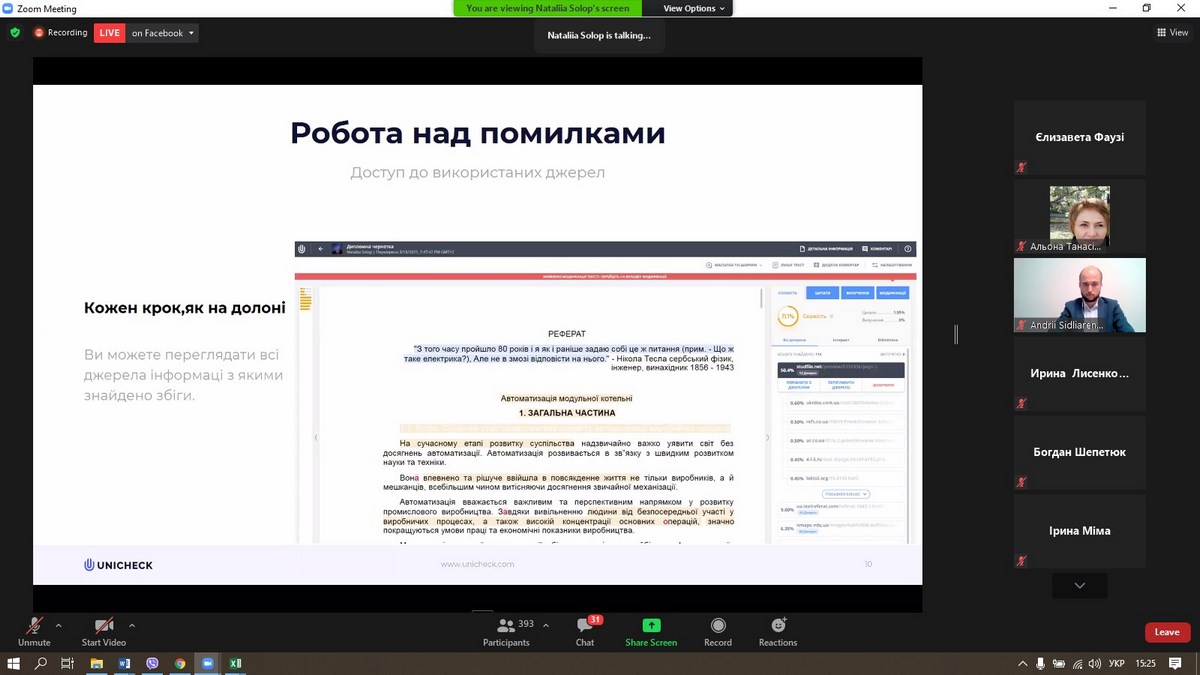Screen dimensions: 1200x675
Task: Unmute the microphone
Action: click(34, 629)
